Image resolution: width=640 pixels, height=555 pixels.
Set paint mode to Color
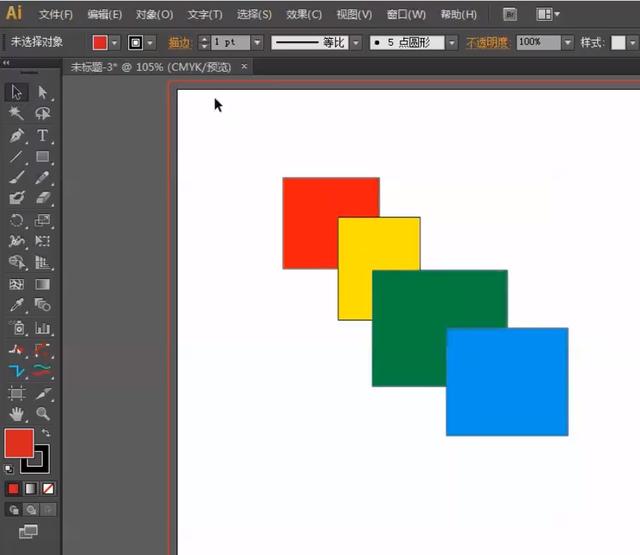tap(13, 489)
